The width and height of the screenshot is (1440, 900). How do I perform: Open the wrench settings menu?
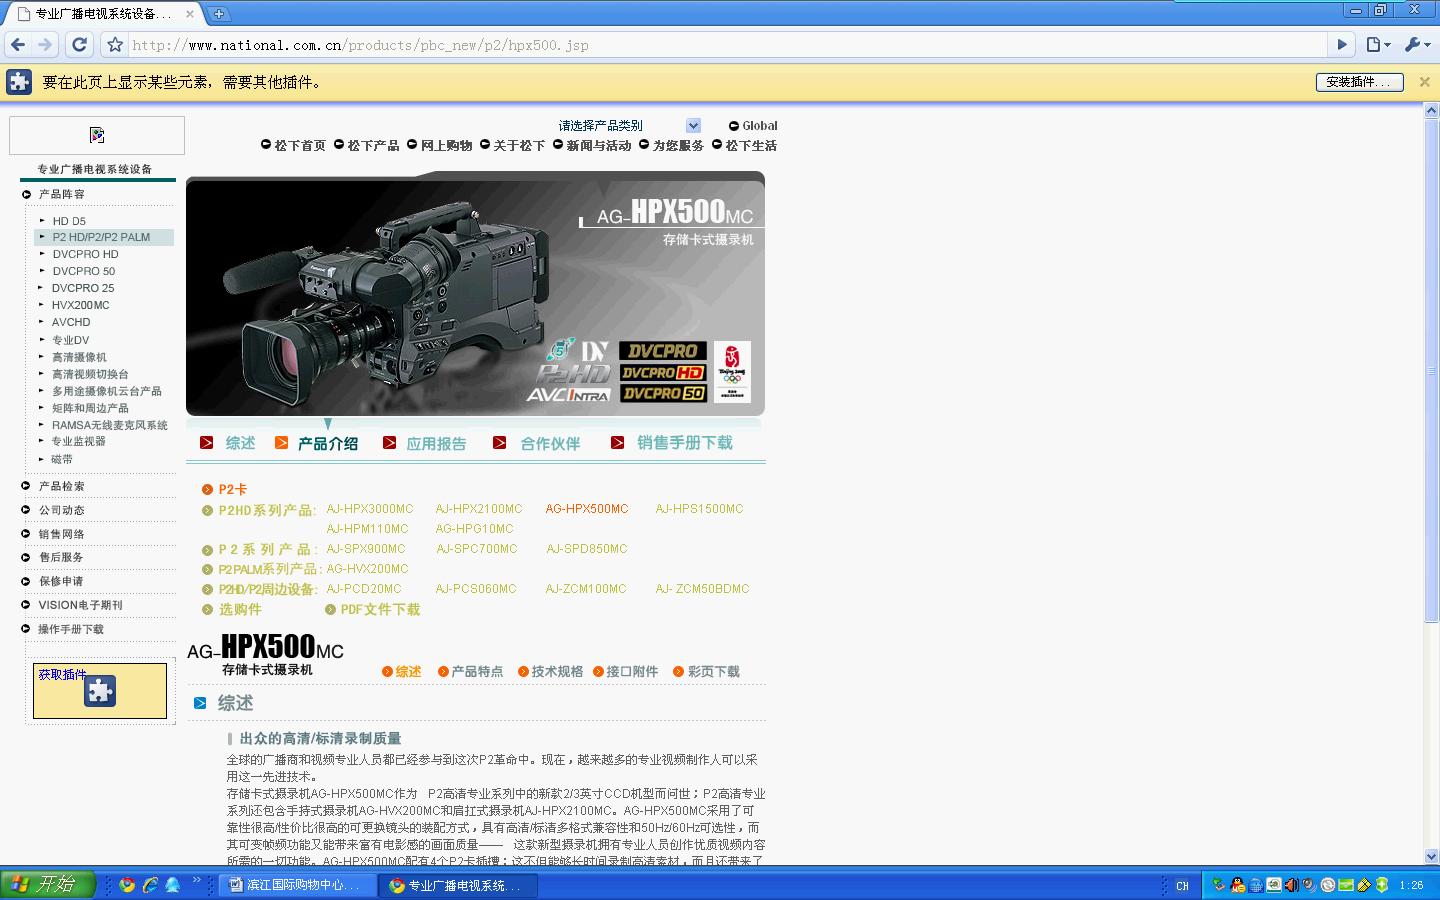1416,45
